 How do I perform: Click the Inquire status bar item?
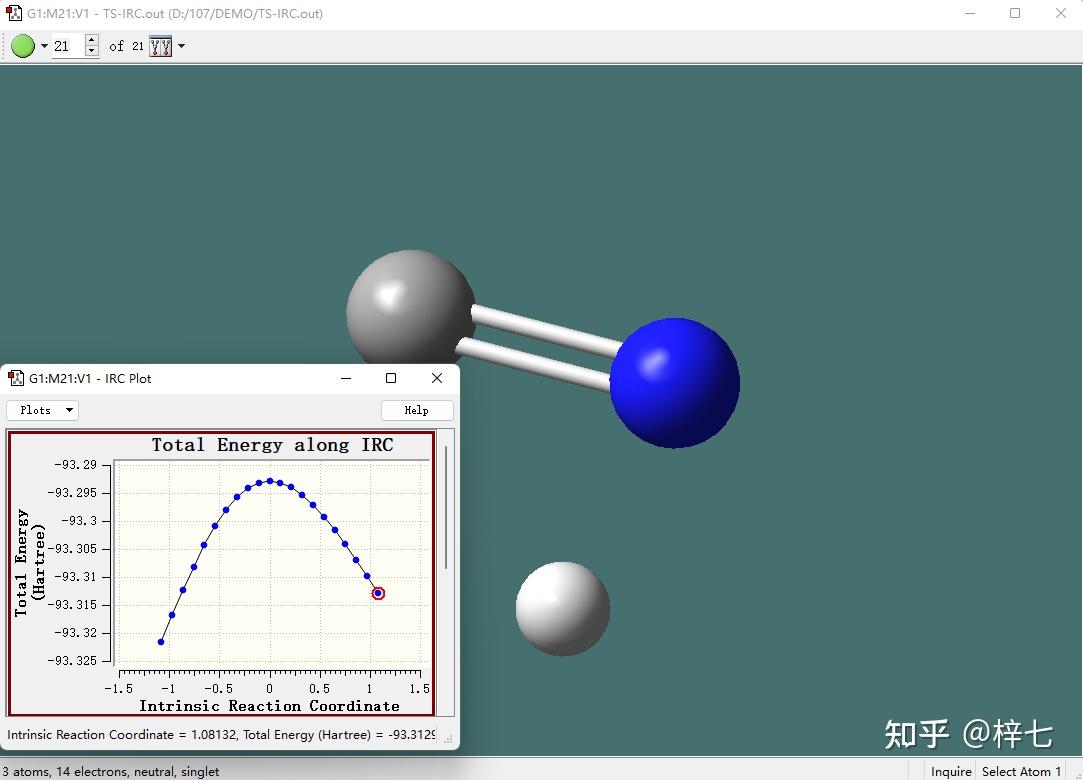[x=951, y=772]
